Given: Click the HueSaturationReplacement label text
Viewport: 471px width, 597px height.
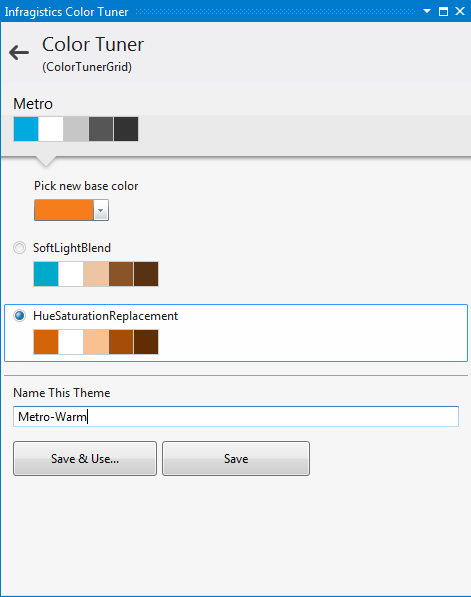Looking at the screenshot, I should click(x=105, y=316).
